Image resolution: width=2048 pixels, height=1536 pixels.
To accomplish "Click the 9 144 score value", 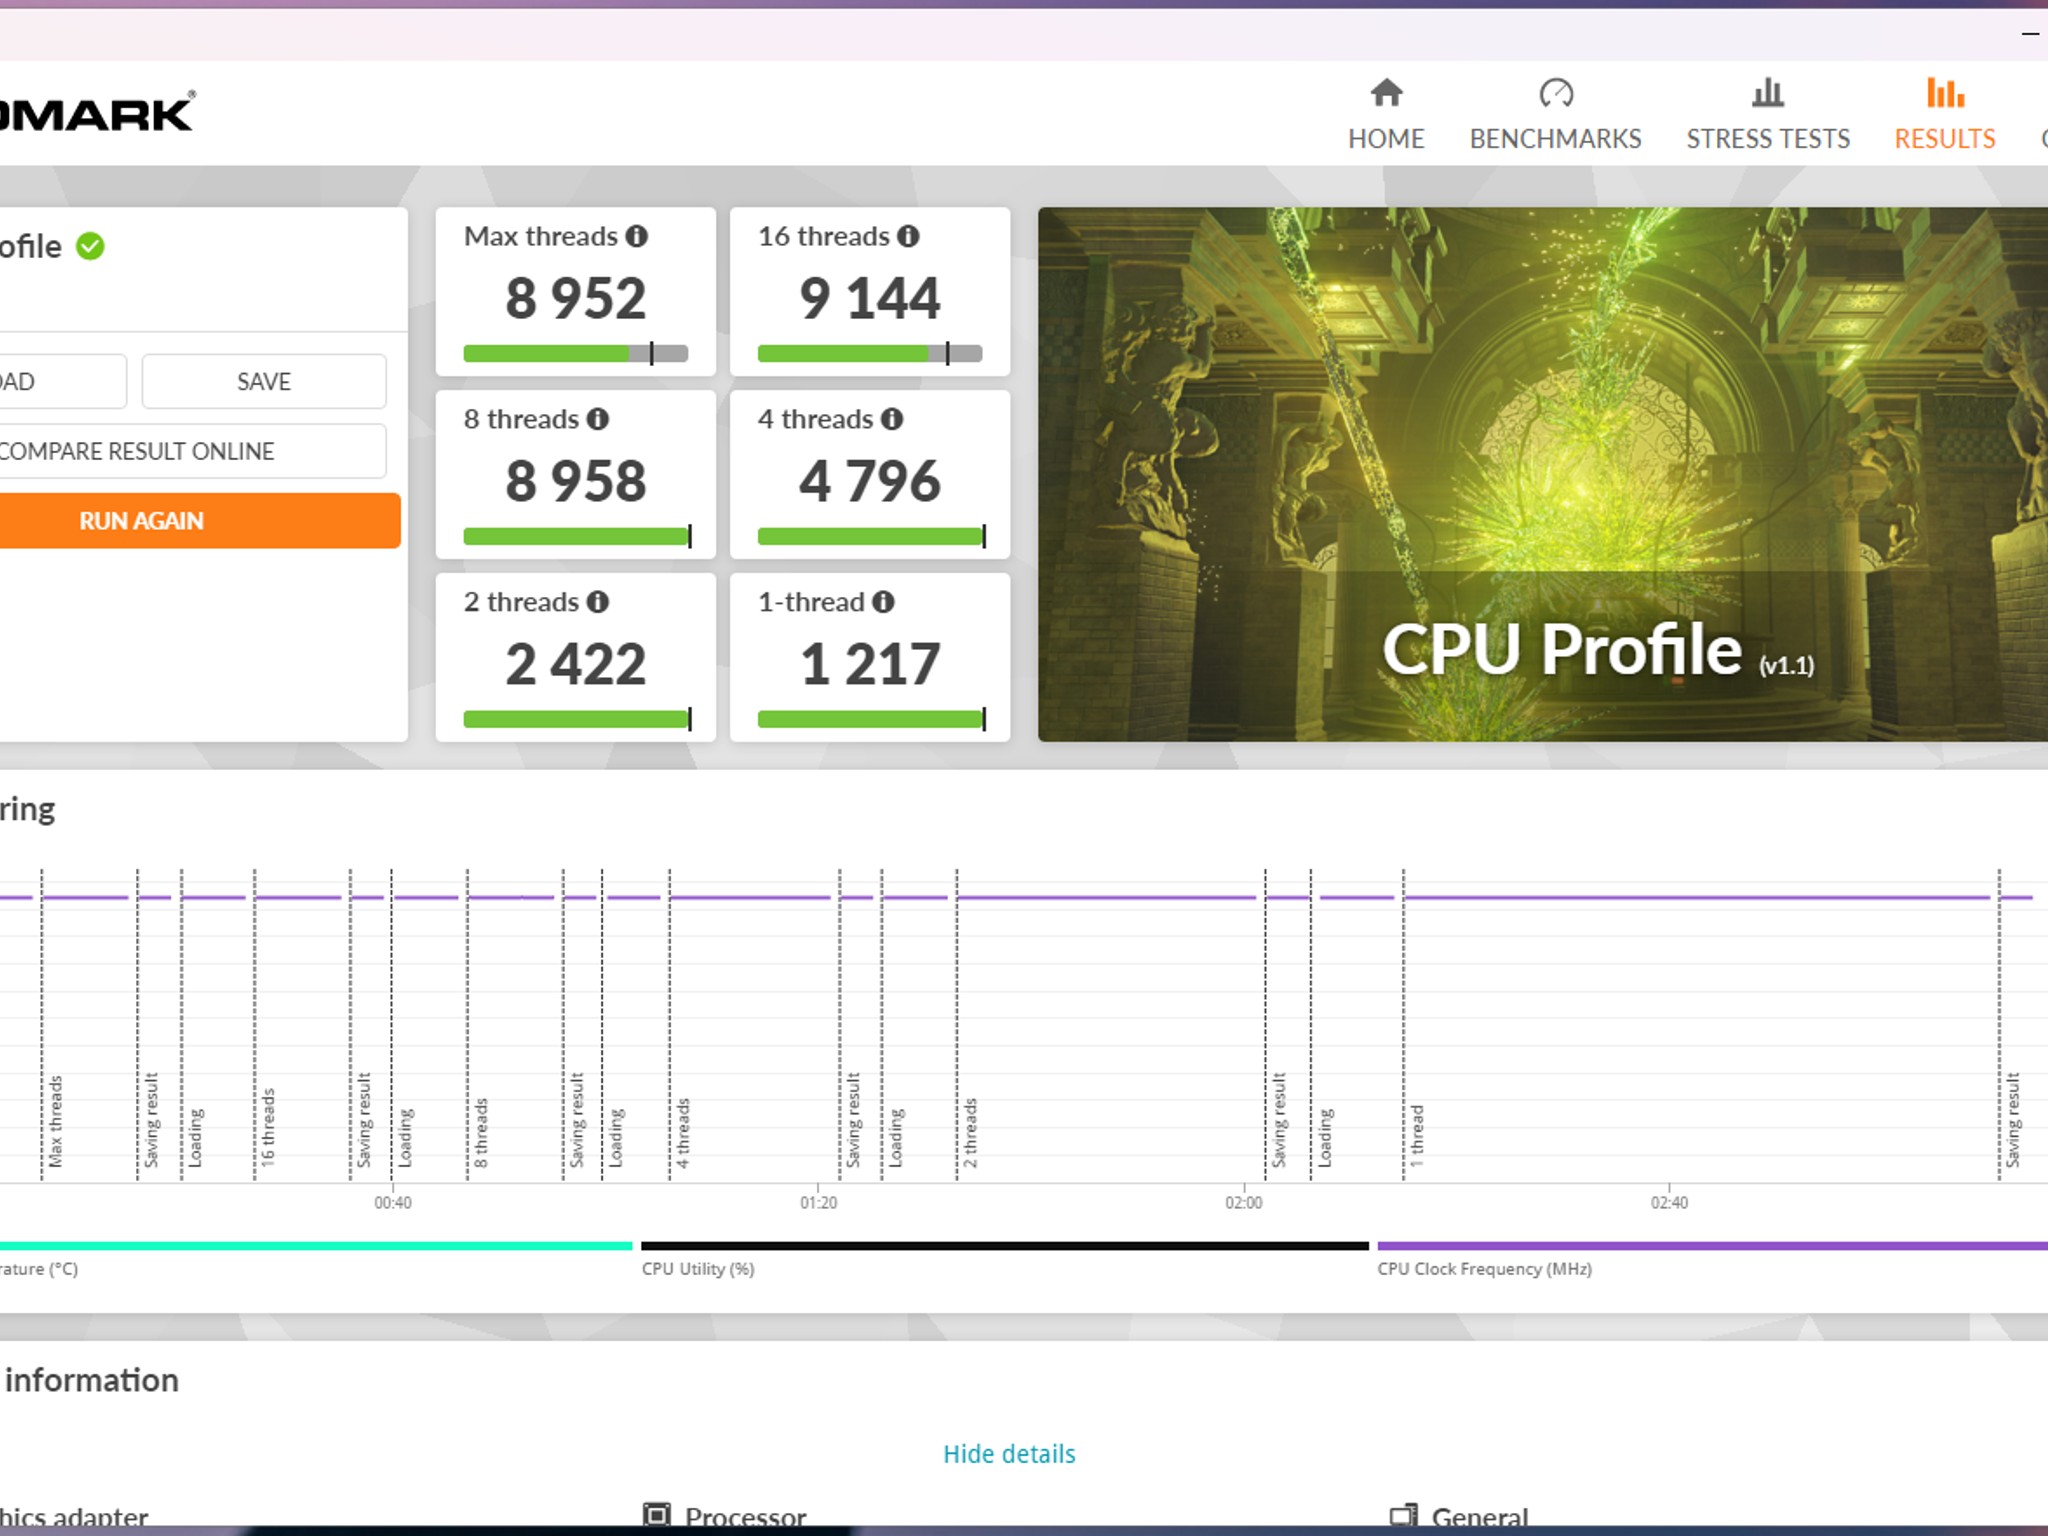I will tap(870, 298).
